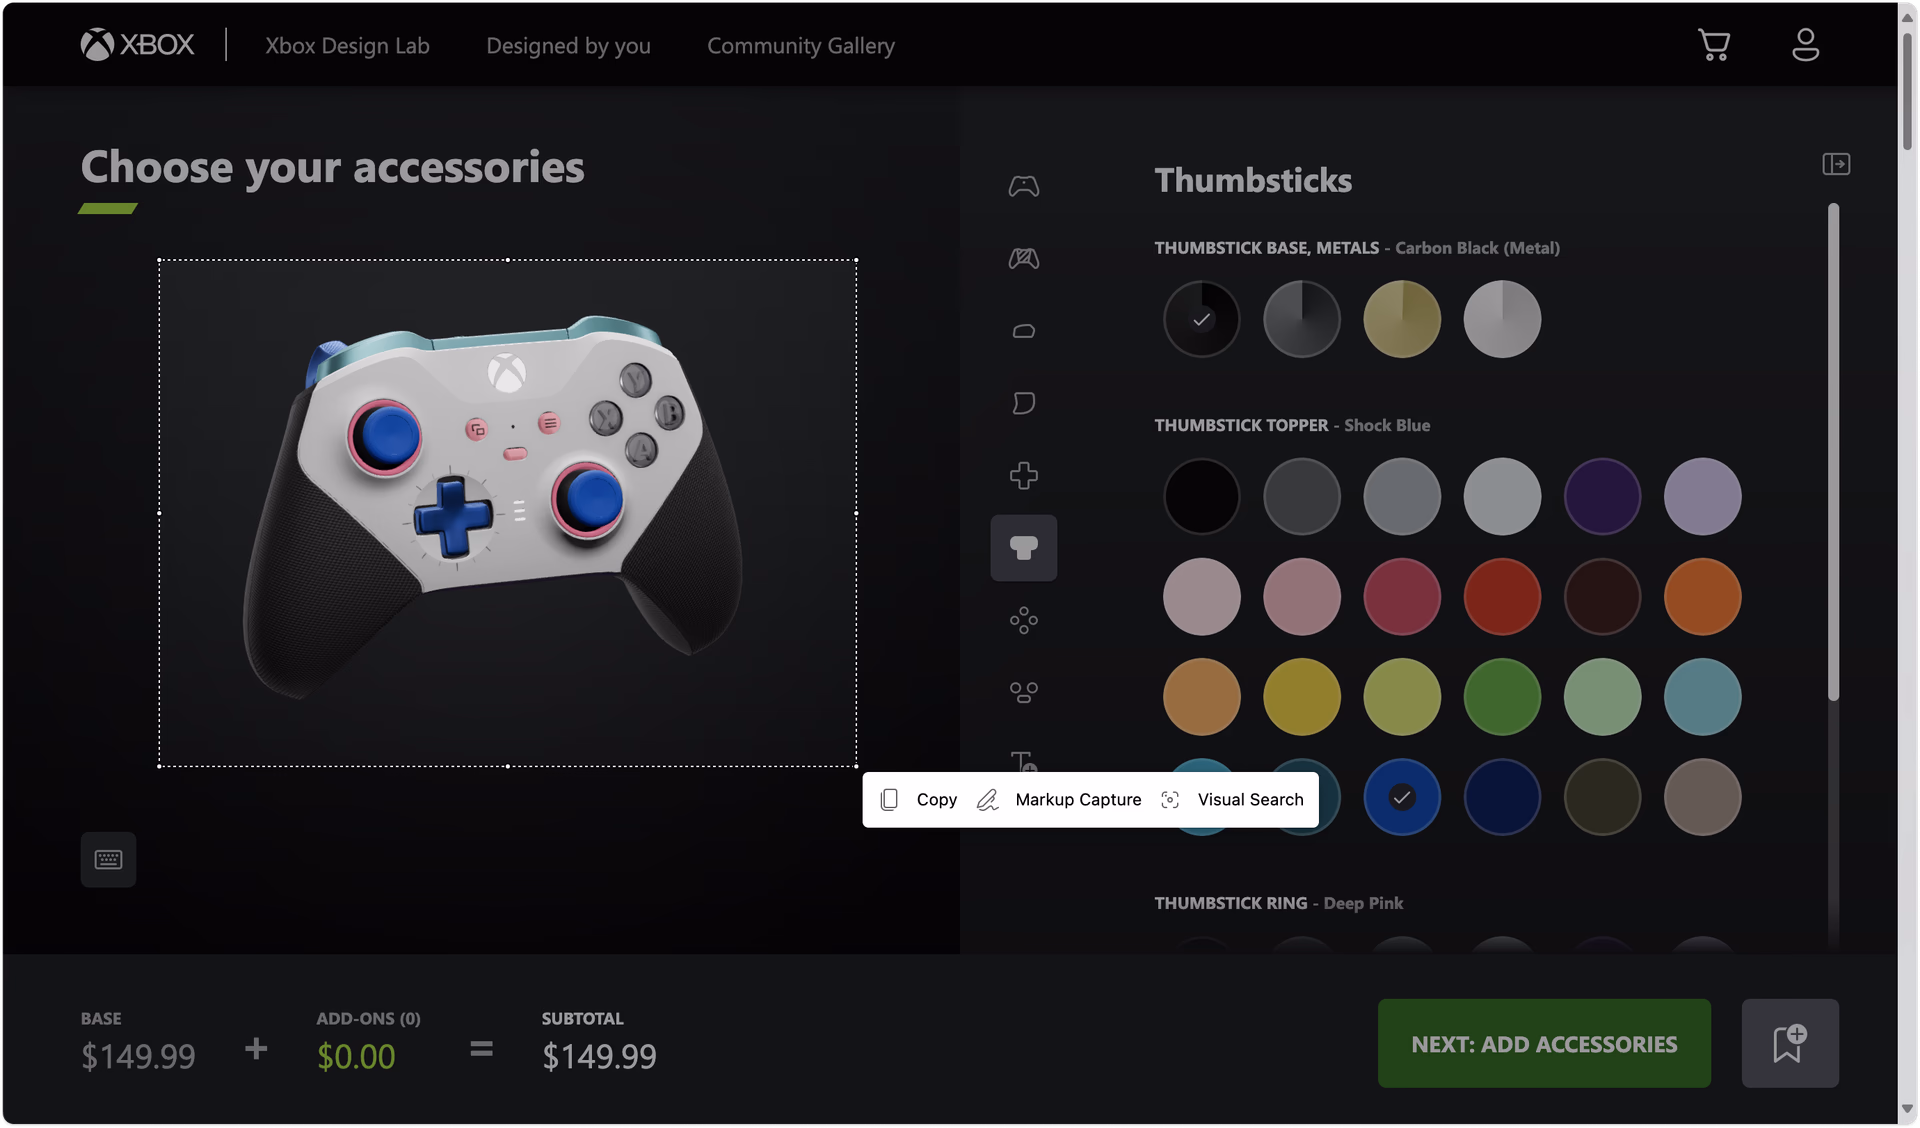
Task: Choose black thumbstick topper color
Action: [1202, 497]
